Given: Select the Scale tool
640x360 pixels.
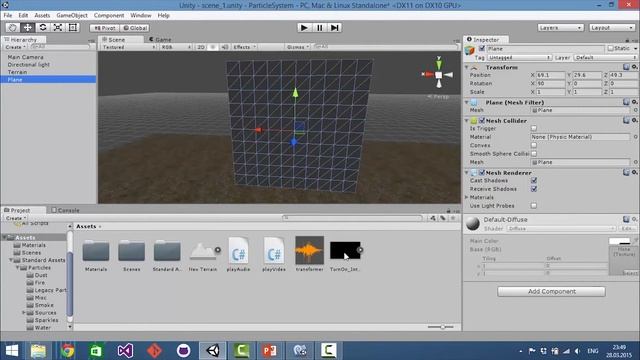Looking at the screenshot, I should pos(58,27).
